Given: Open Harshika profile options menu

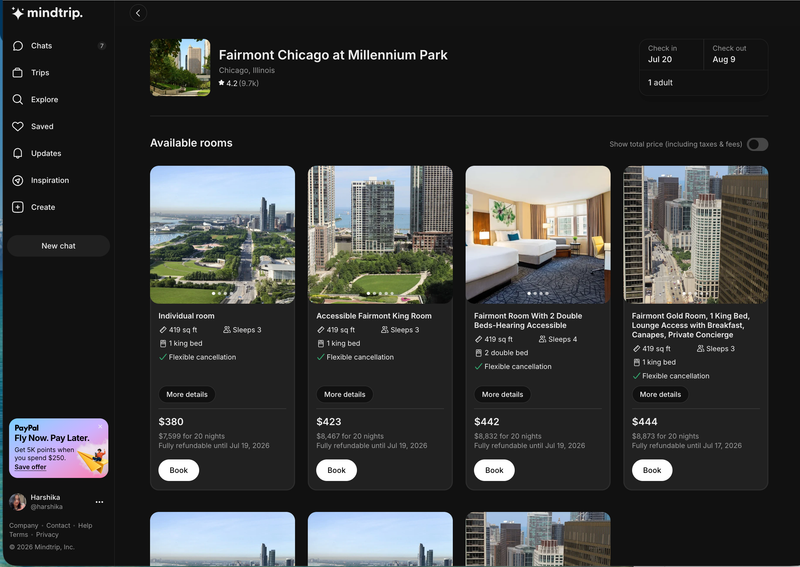Looking at the screenshot, I should [99, 502].
